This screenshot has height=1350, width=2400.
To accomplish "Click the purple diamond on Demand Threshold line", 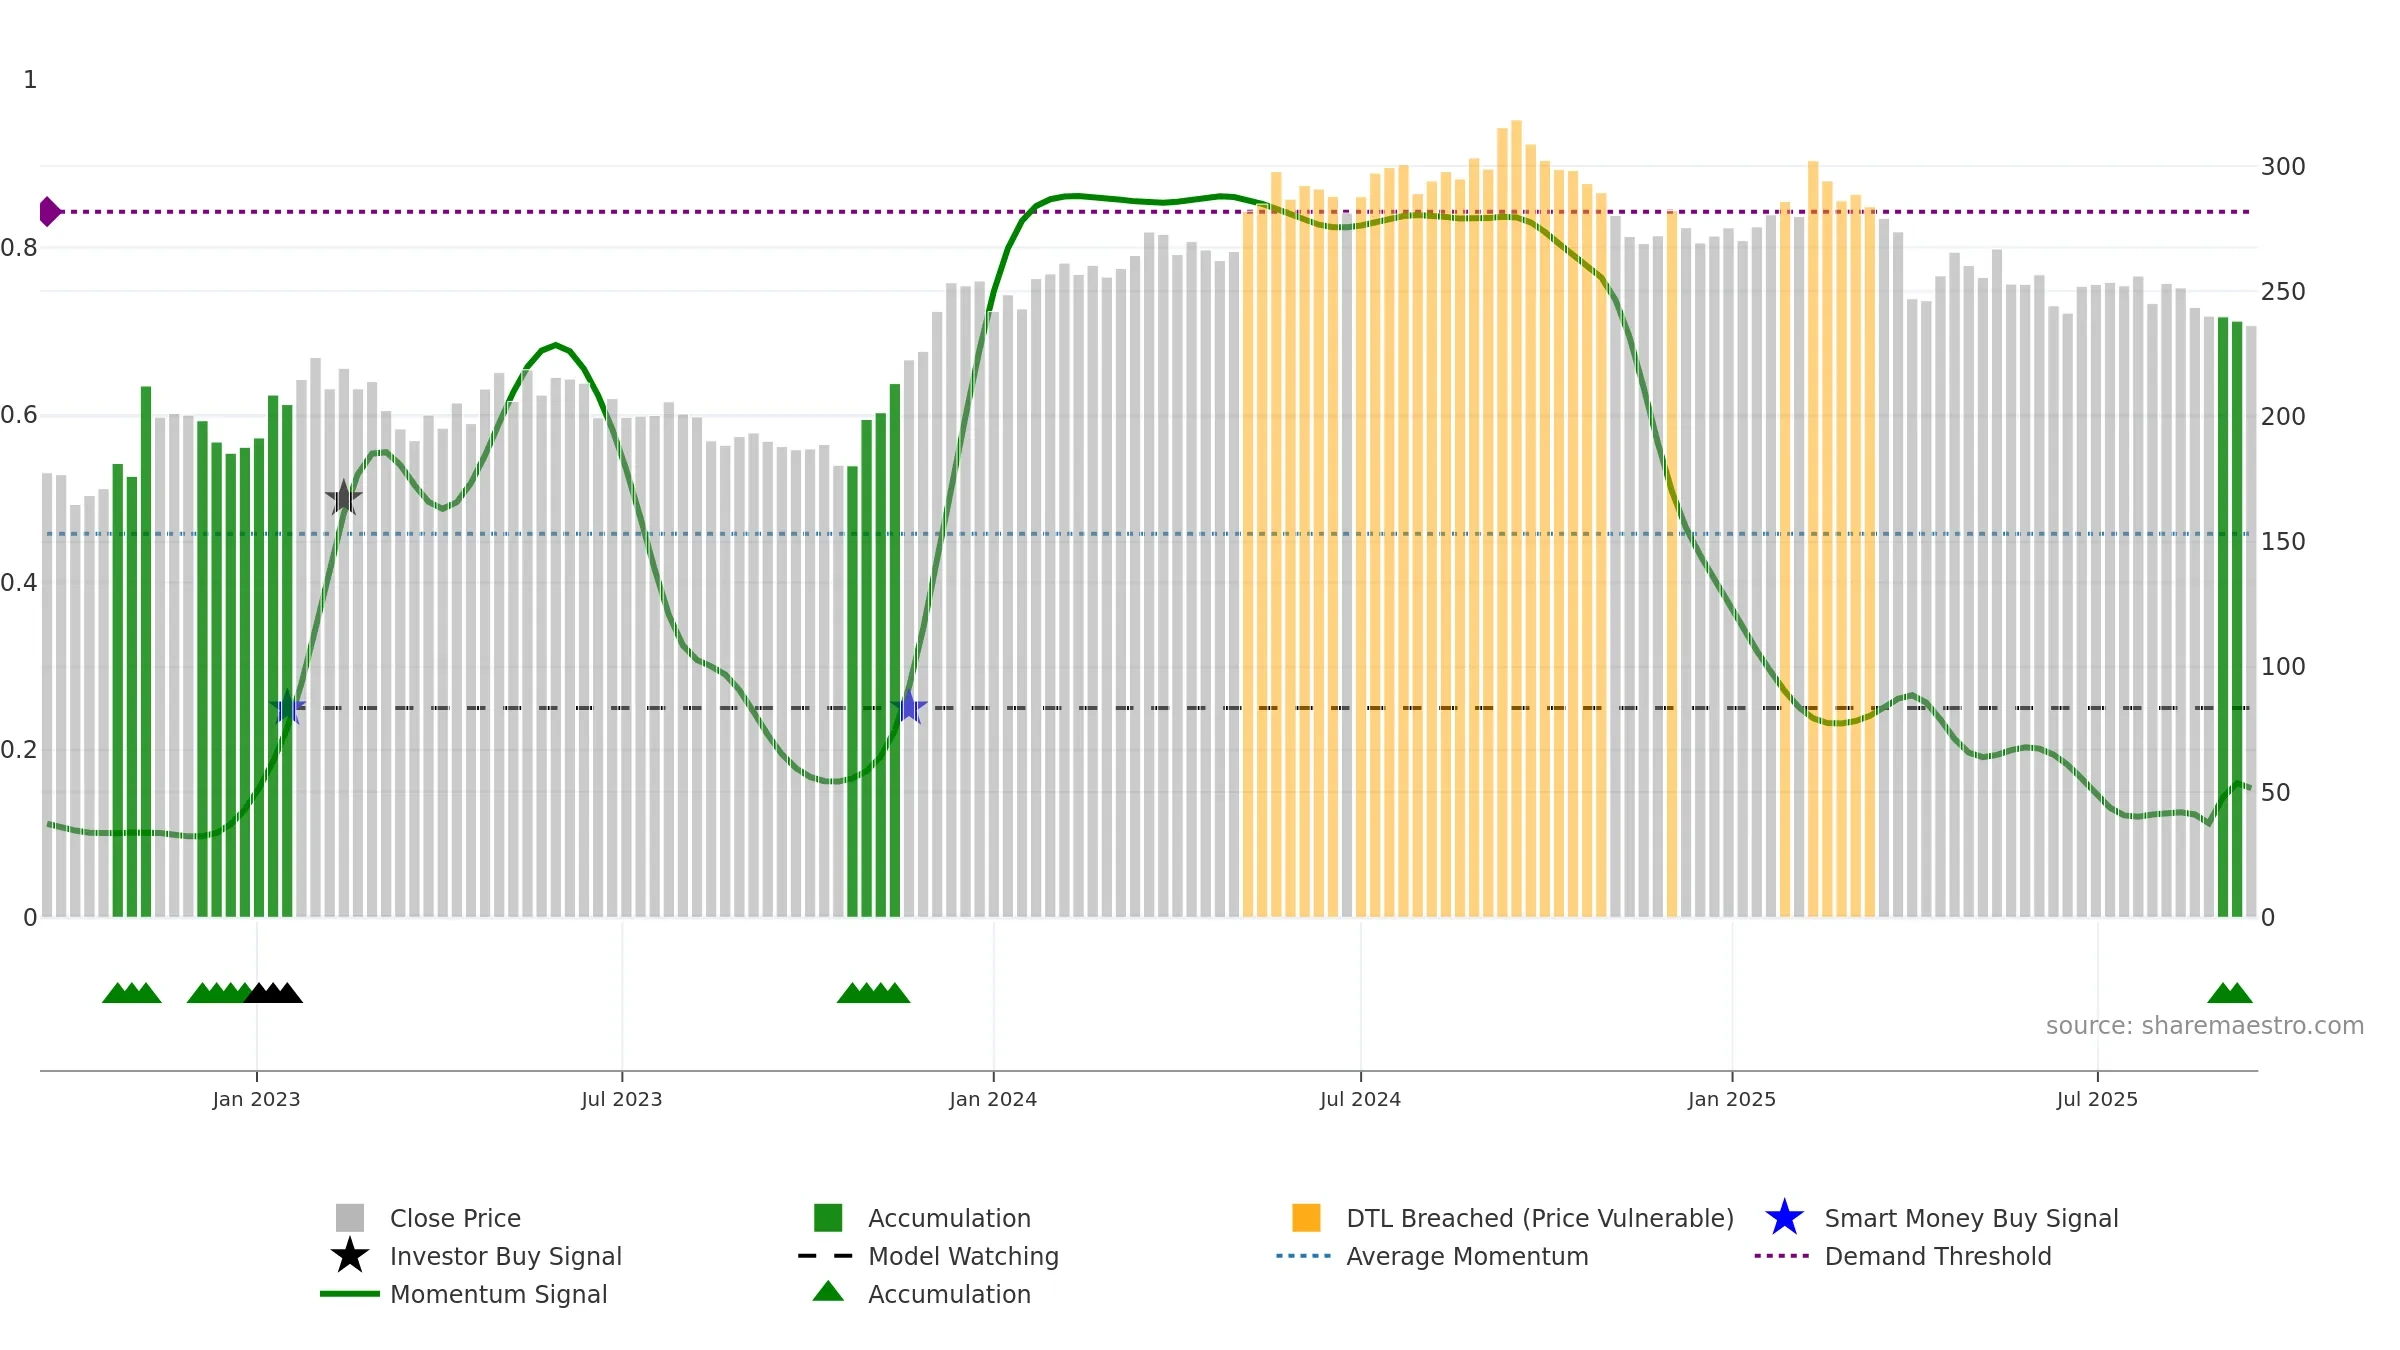I will point(49,212).
